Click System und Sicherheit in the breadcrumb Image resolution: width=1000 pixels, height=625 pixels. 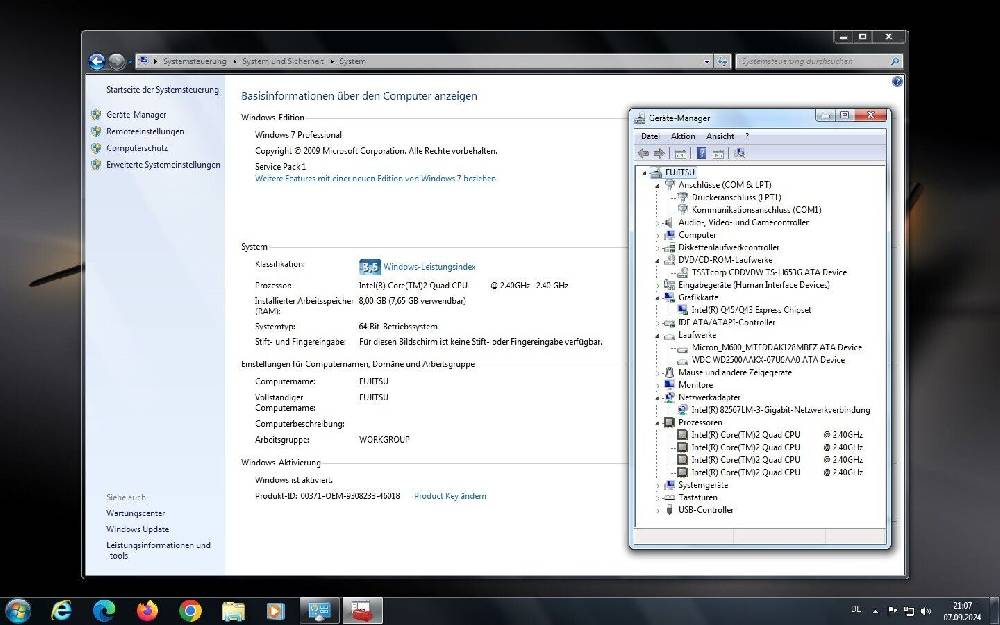tap(283, 61)
